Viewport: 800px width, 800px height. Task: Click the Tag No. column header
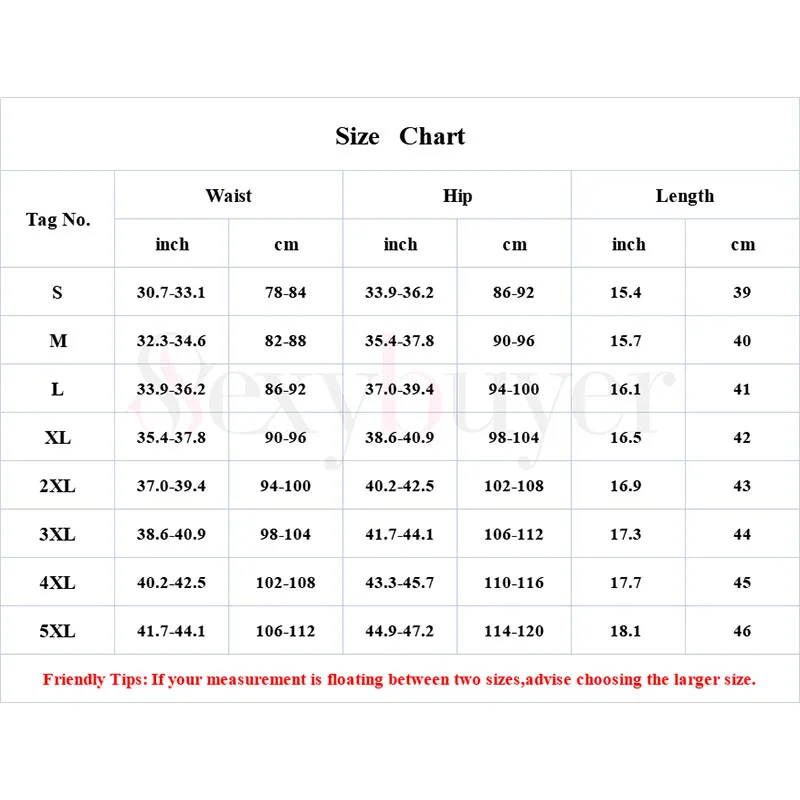pyautogui.click(x=58, y=220)
